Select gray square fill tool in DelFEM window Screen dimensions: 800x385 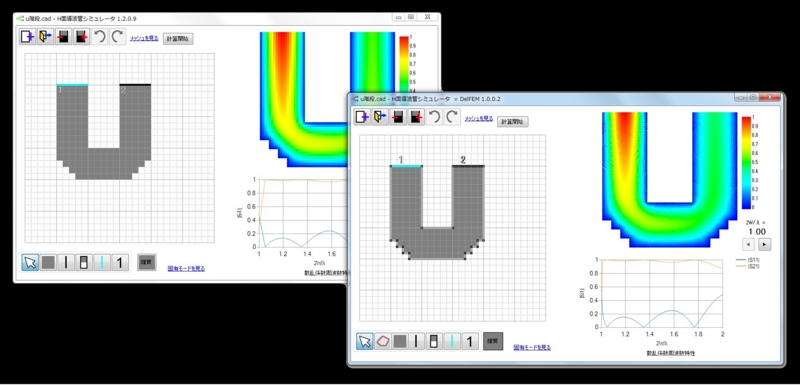click(400, 341)
